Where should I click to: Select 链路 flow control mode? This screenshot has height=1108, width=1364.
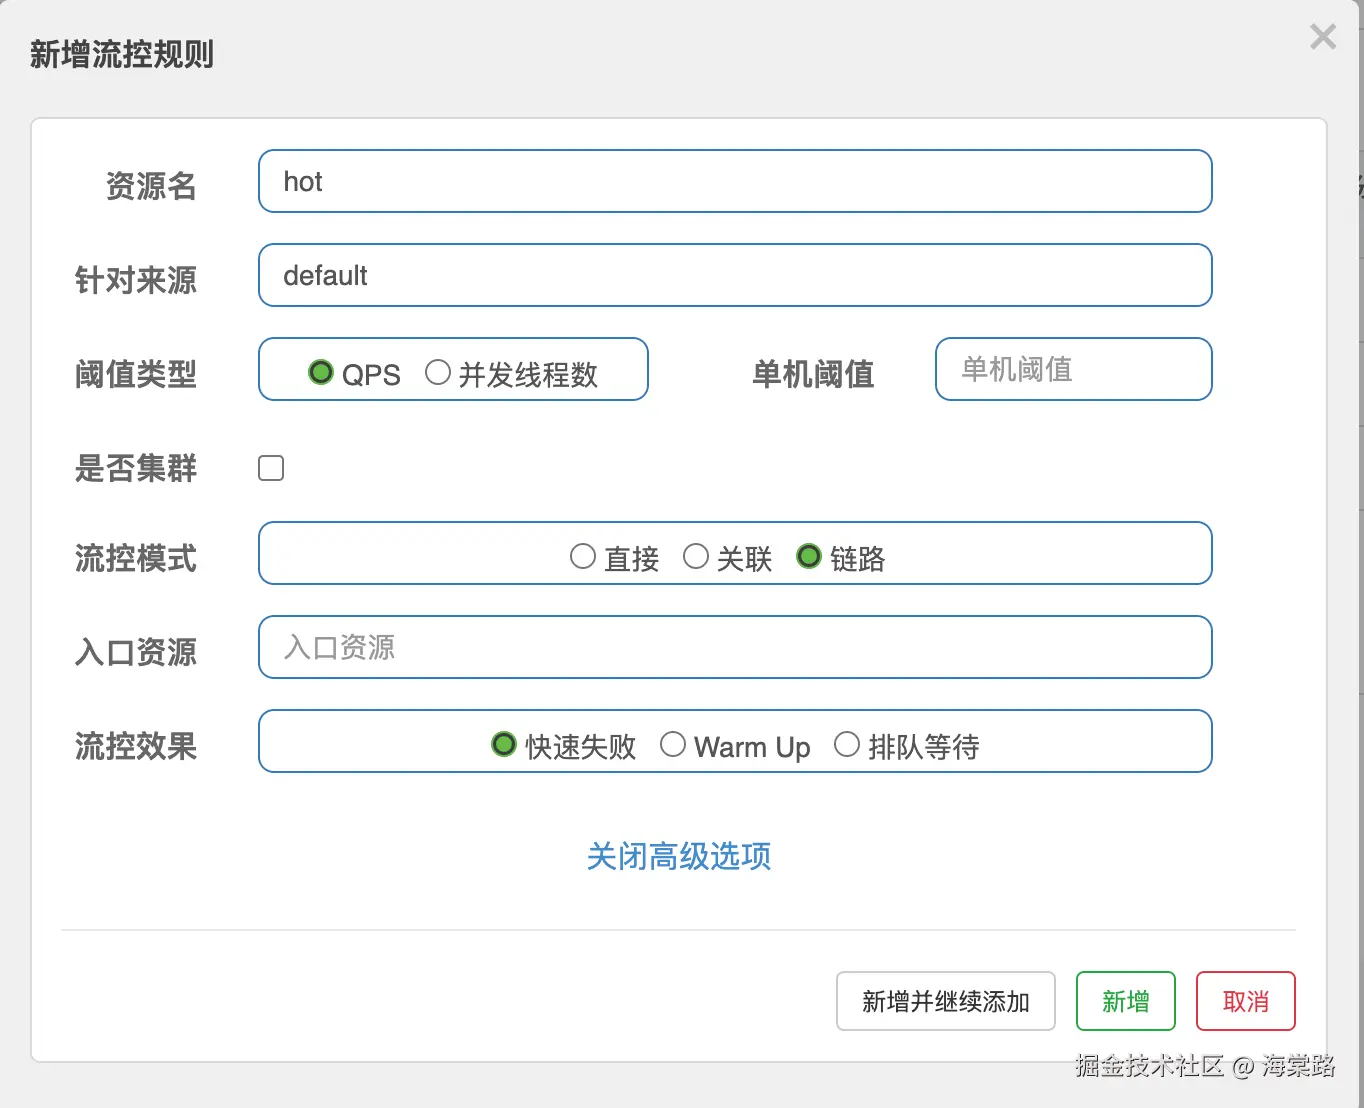pyautogui.click(x=809, y=557)
